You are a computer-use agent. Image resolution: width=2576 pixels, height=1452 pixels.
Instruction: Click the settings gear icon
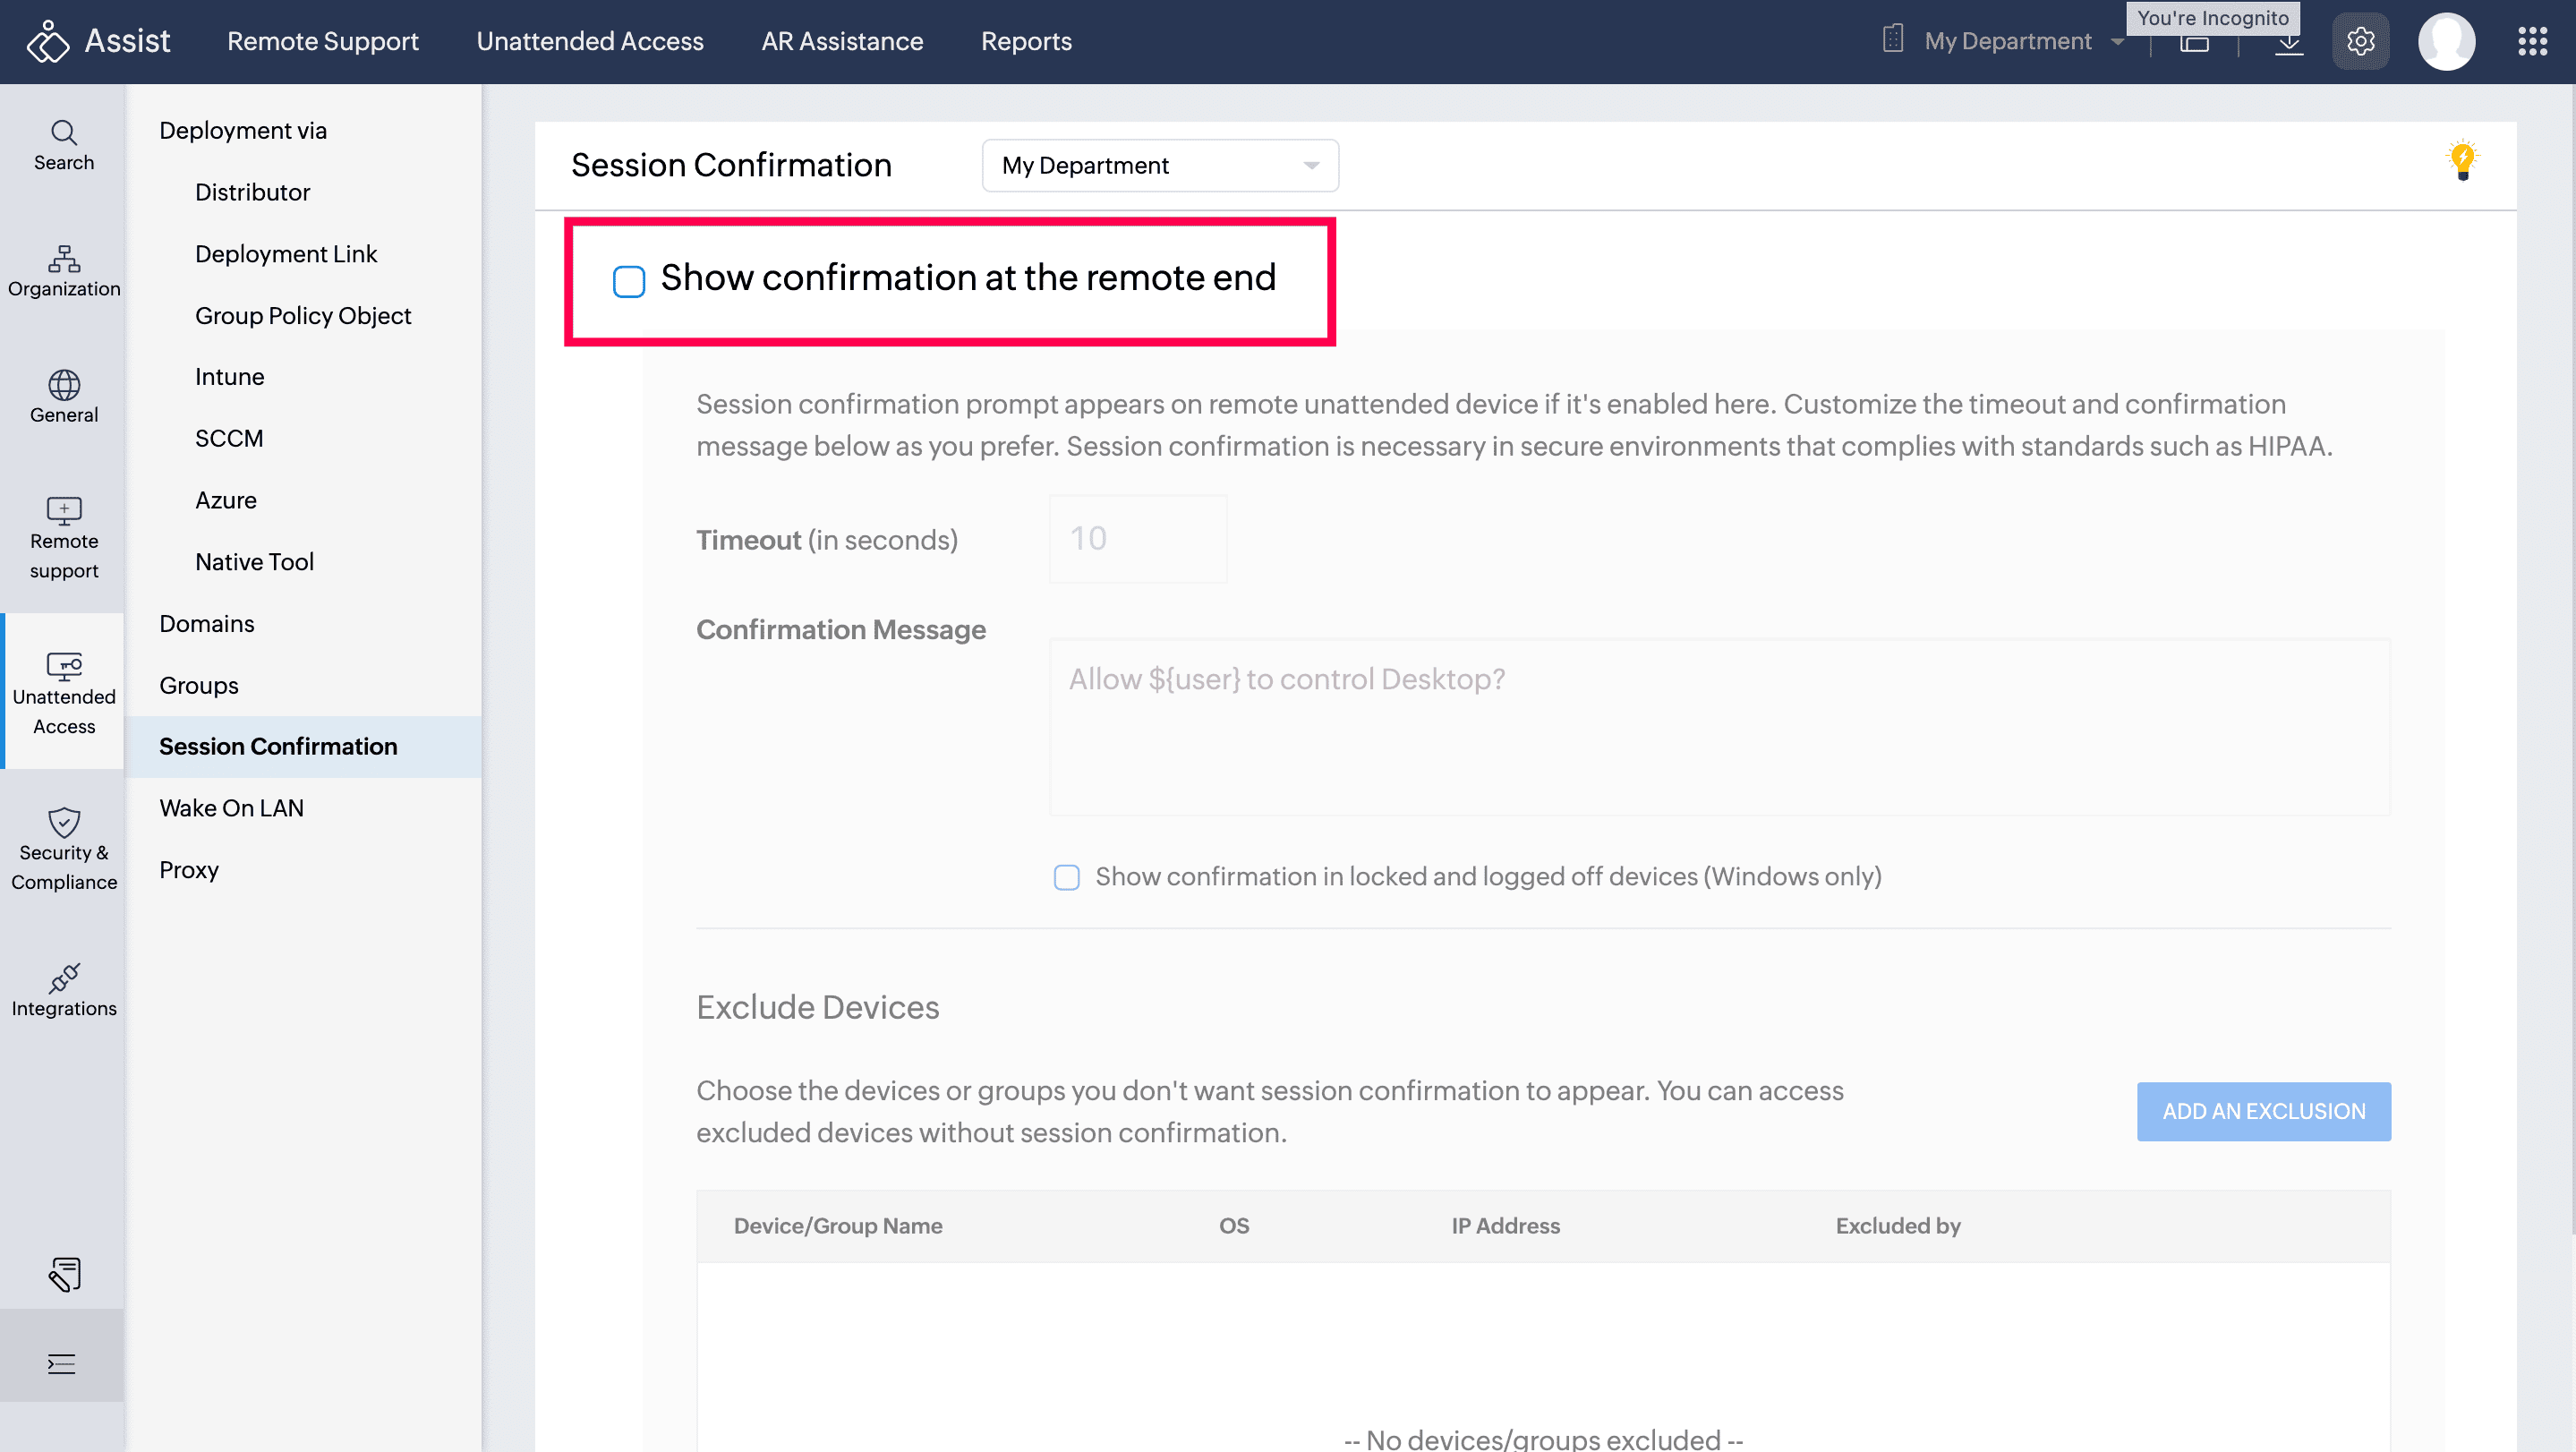coord(2360,41)
